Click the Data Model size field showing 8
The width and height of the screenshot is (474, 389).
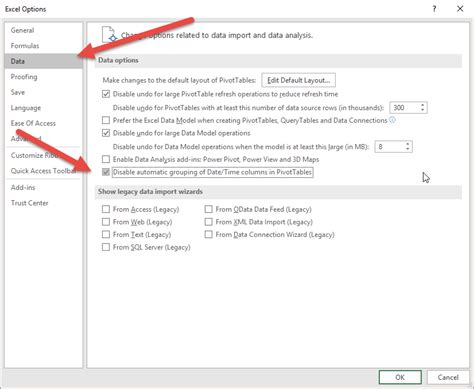pos(389,147)
